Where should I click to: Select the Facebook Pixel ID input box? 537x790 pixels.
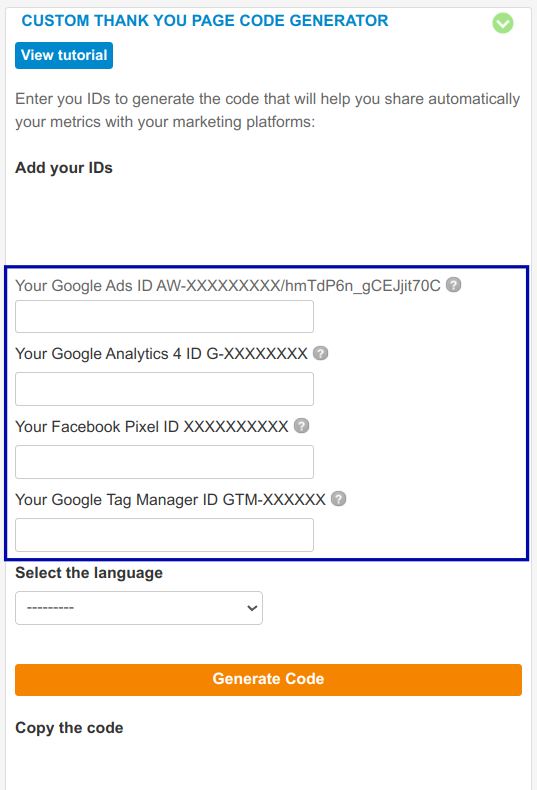tap(164, 462)
